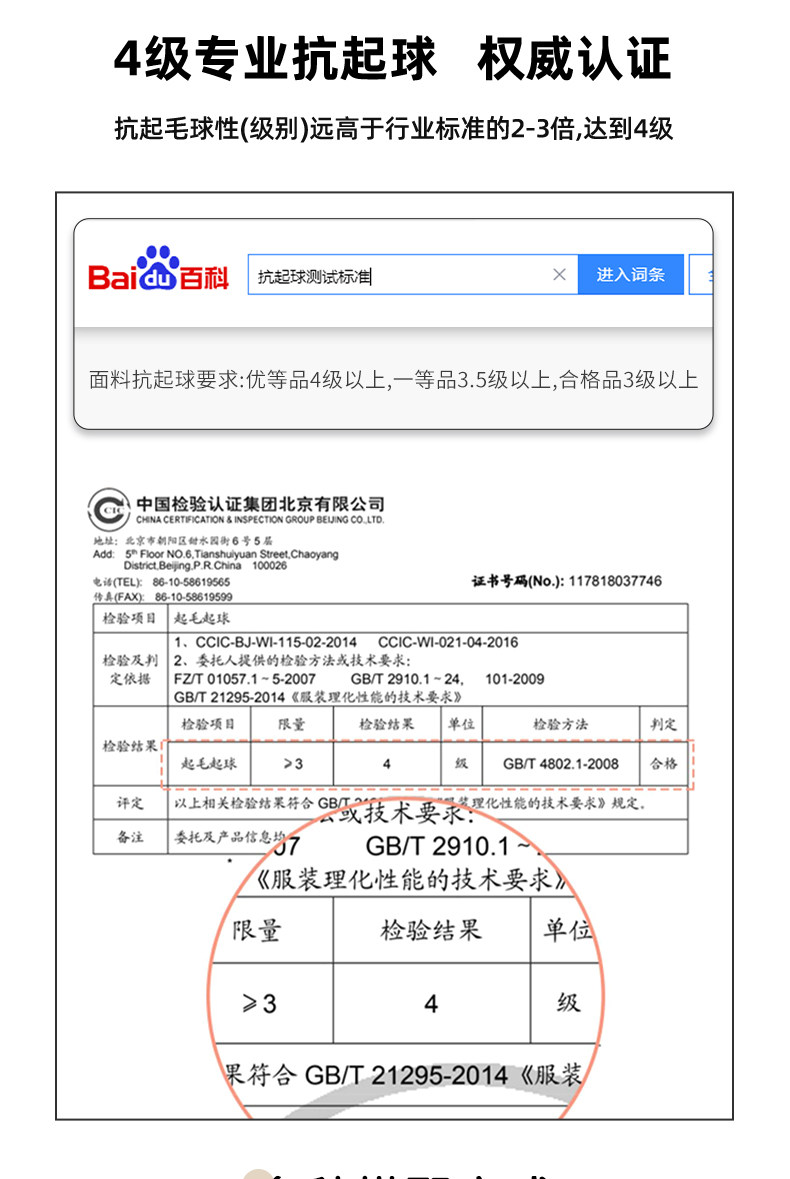Click the 备注 row label in table
Image resolution: width=790 pixels, height=1179 pixels.
[x=130, y=837]
